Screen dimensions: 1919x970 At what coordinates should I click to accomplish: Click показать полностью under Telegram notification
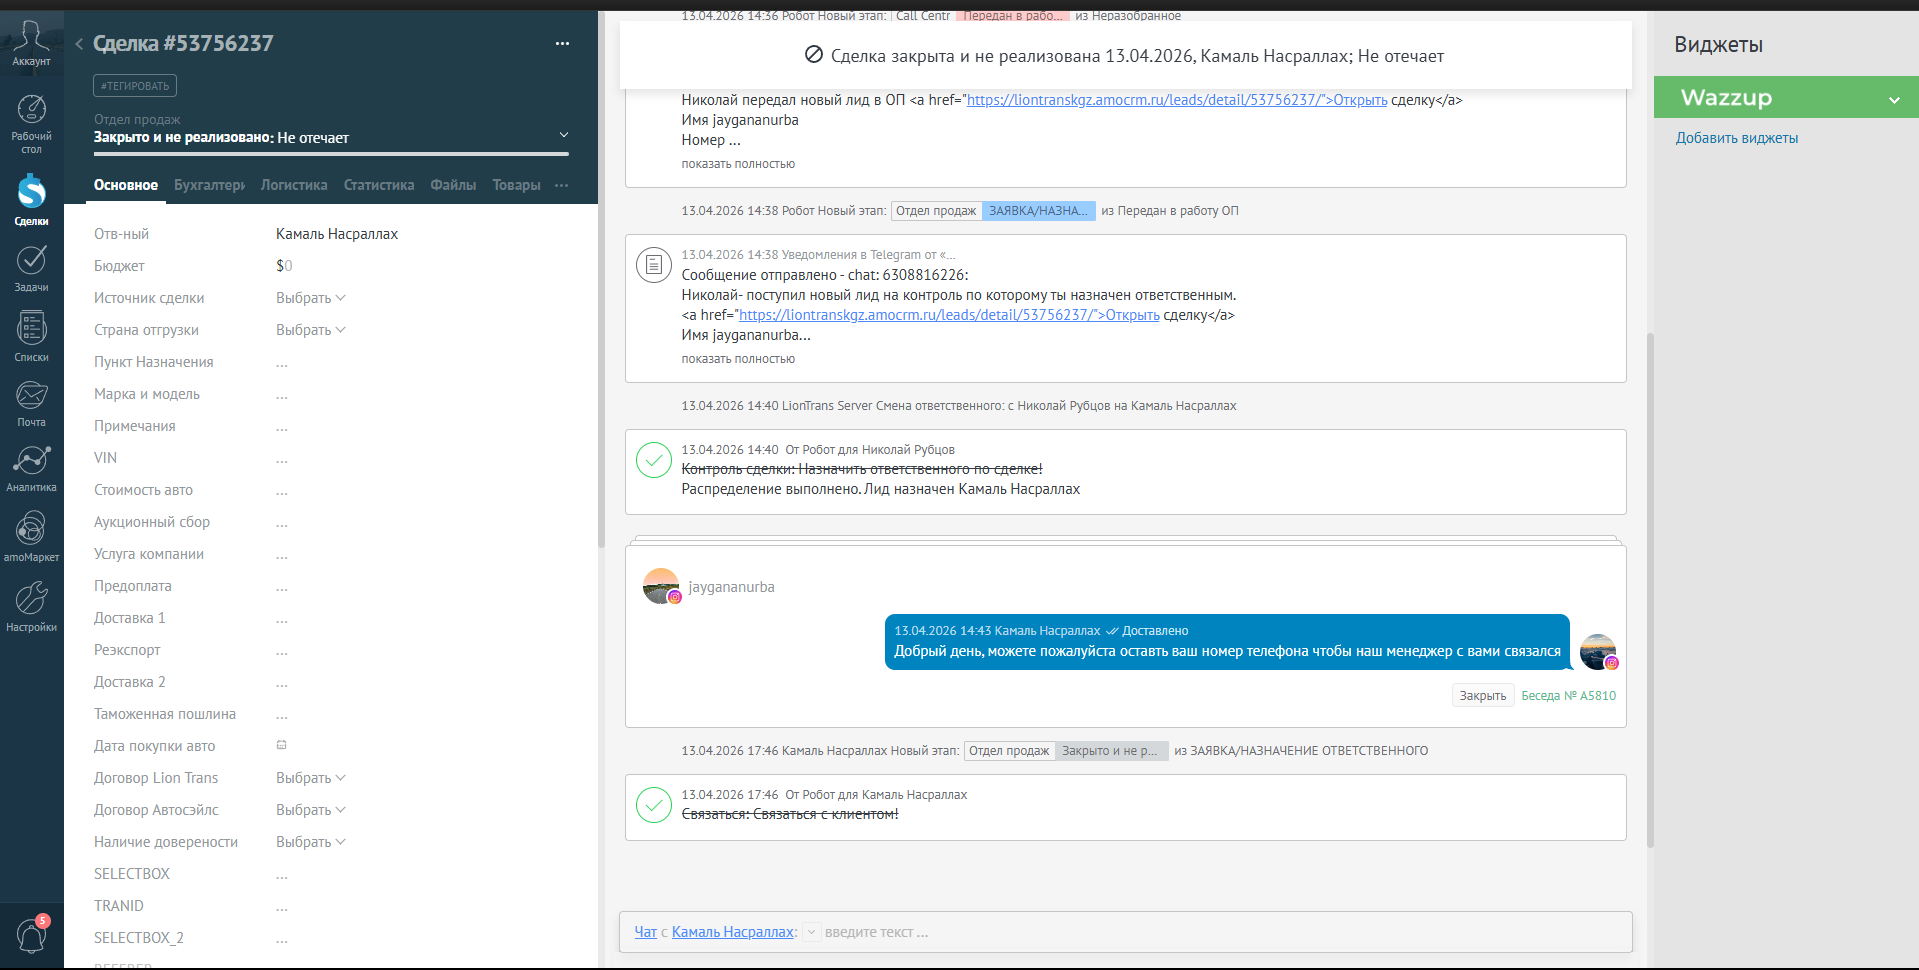[x=738, y=359]
